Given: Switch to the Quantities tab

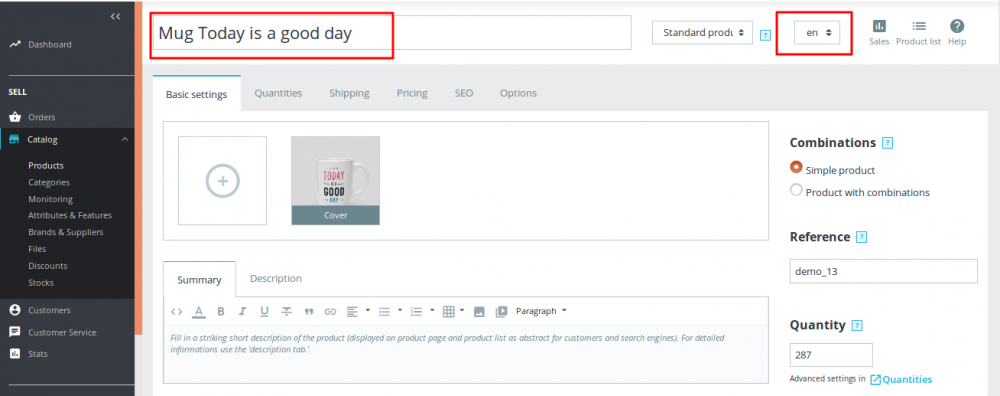Looking at the screenshot, I should (278, 93).
